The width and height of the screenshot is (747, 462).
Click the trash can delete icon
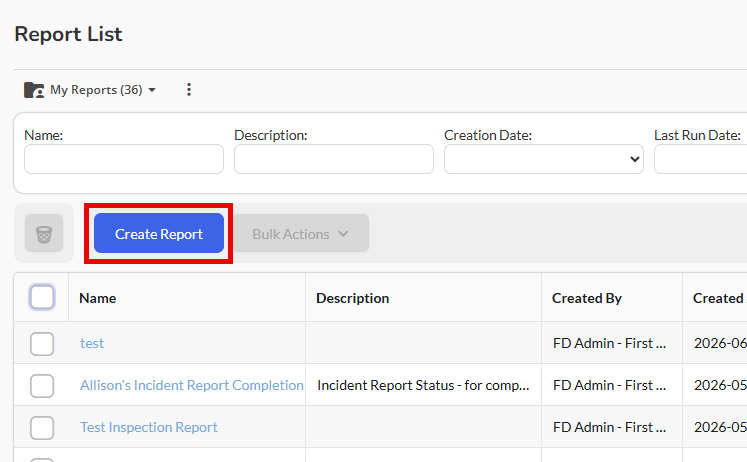[x=44, y=233]
